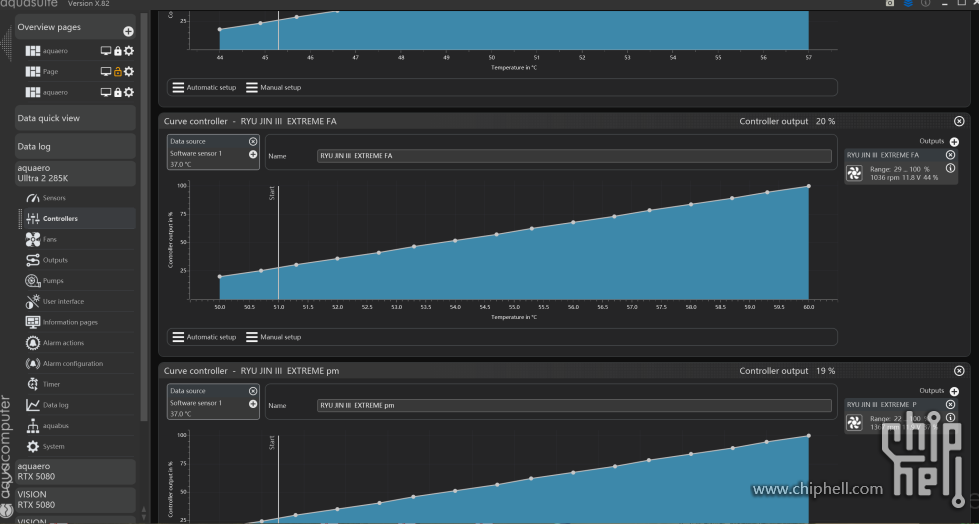
Task: Remove RYU JIN III EXTREME P output
Action: click(x=950, y=405)
